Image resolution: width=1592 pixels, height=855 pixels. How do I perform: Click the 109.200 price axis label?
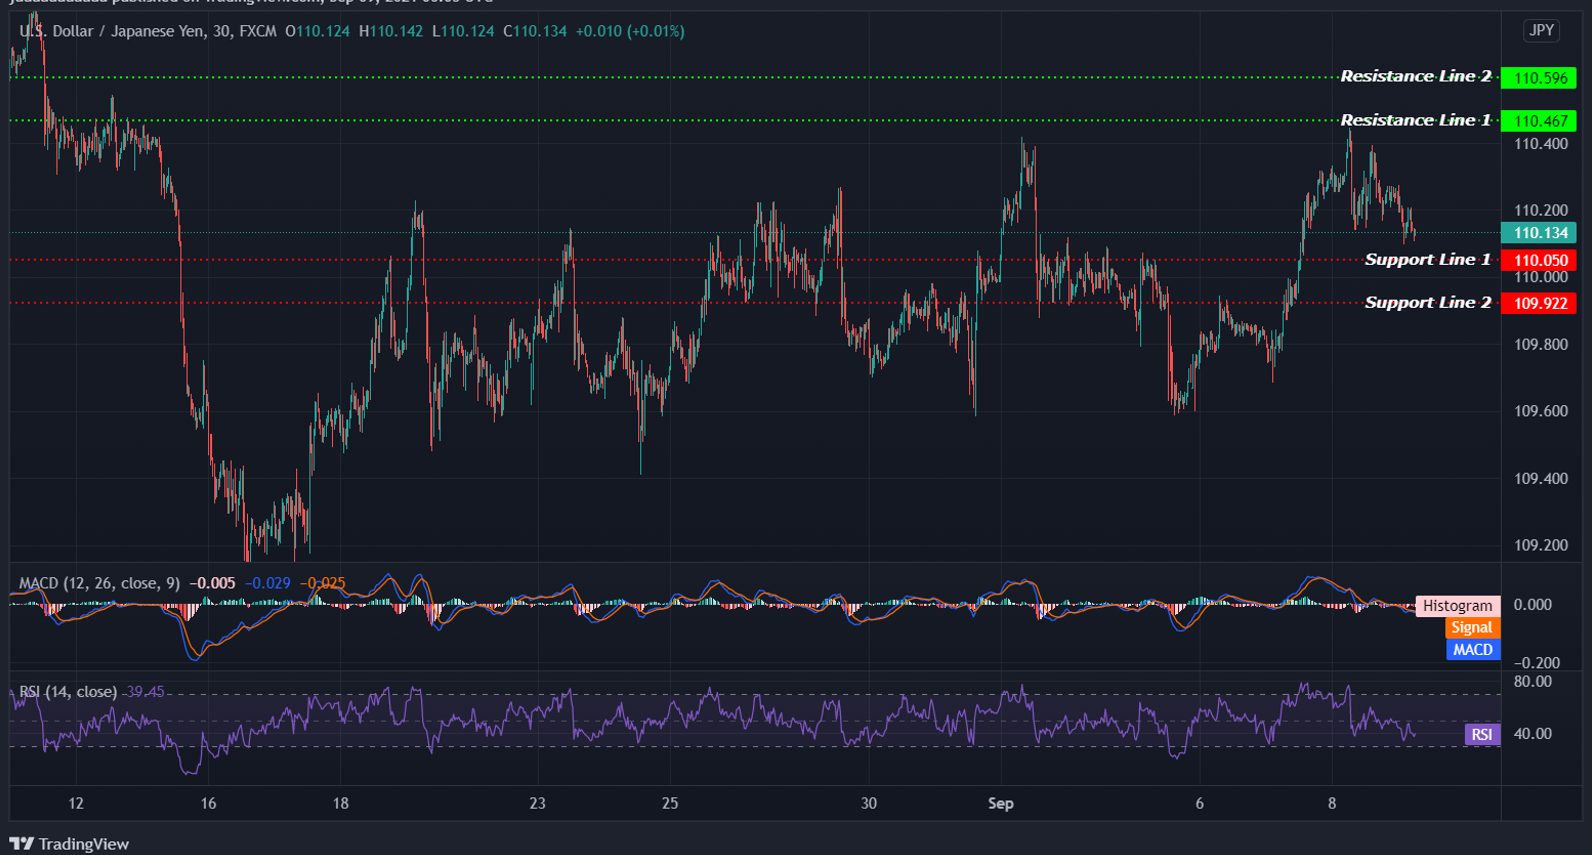point(1541,545)
